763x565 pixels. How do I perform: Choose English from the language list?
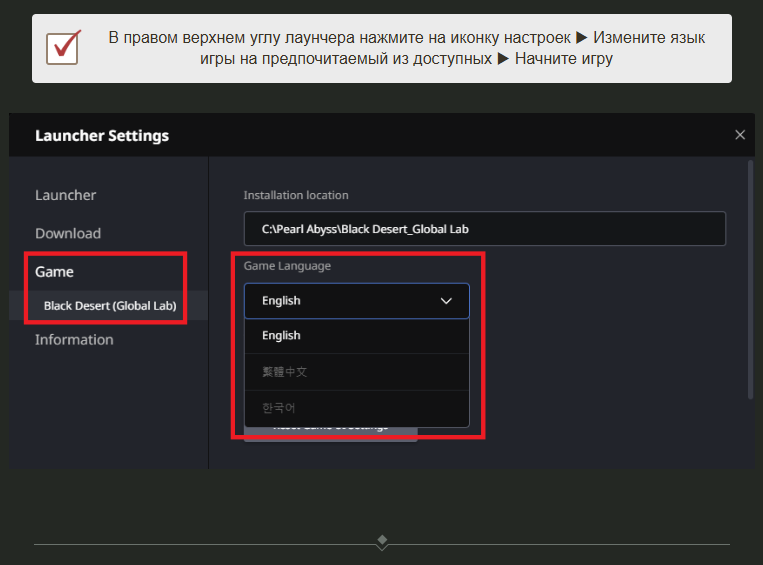357,336
